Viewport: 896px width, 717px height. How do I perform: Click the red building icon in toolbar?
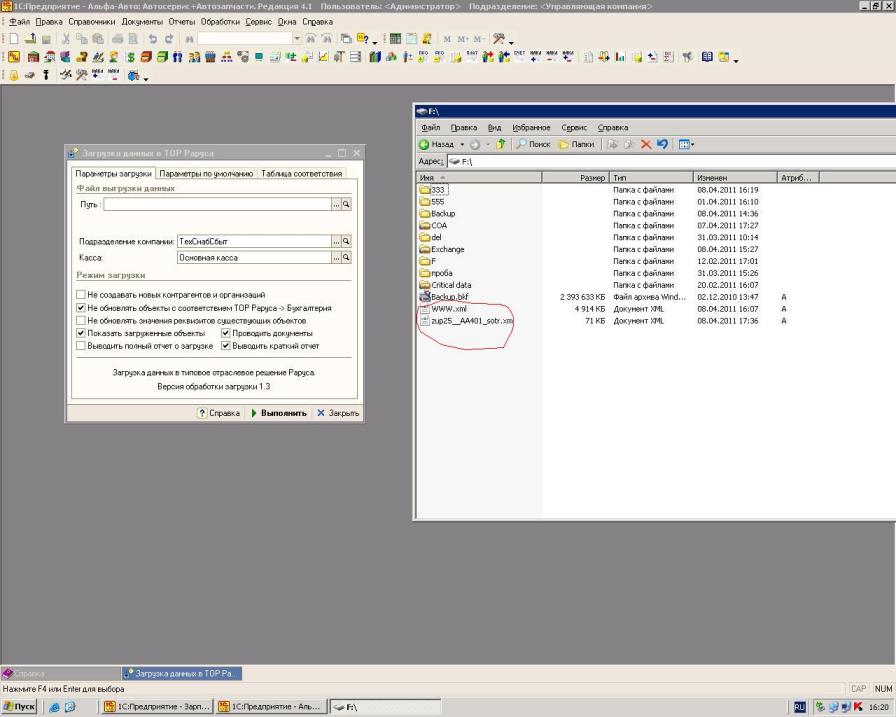click(x=33, y=57)
